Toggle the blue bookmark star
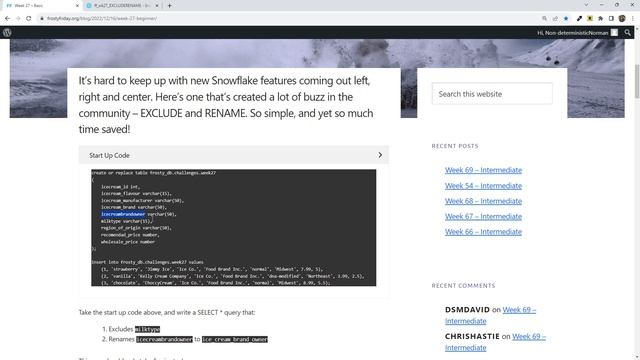This screenshot has height=360, width=640. pyautogui.click(x=566, y=18)
